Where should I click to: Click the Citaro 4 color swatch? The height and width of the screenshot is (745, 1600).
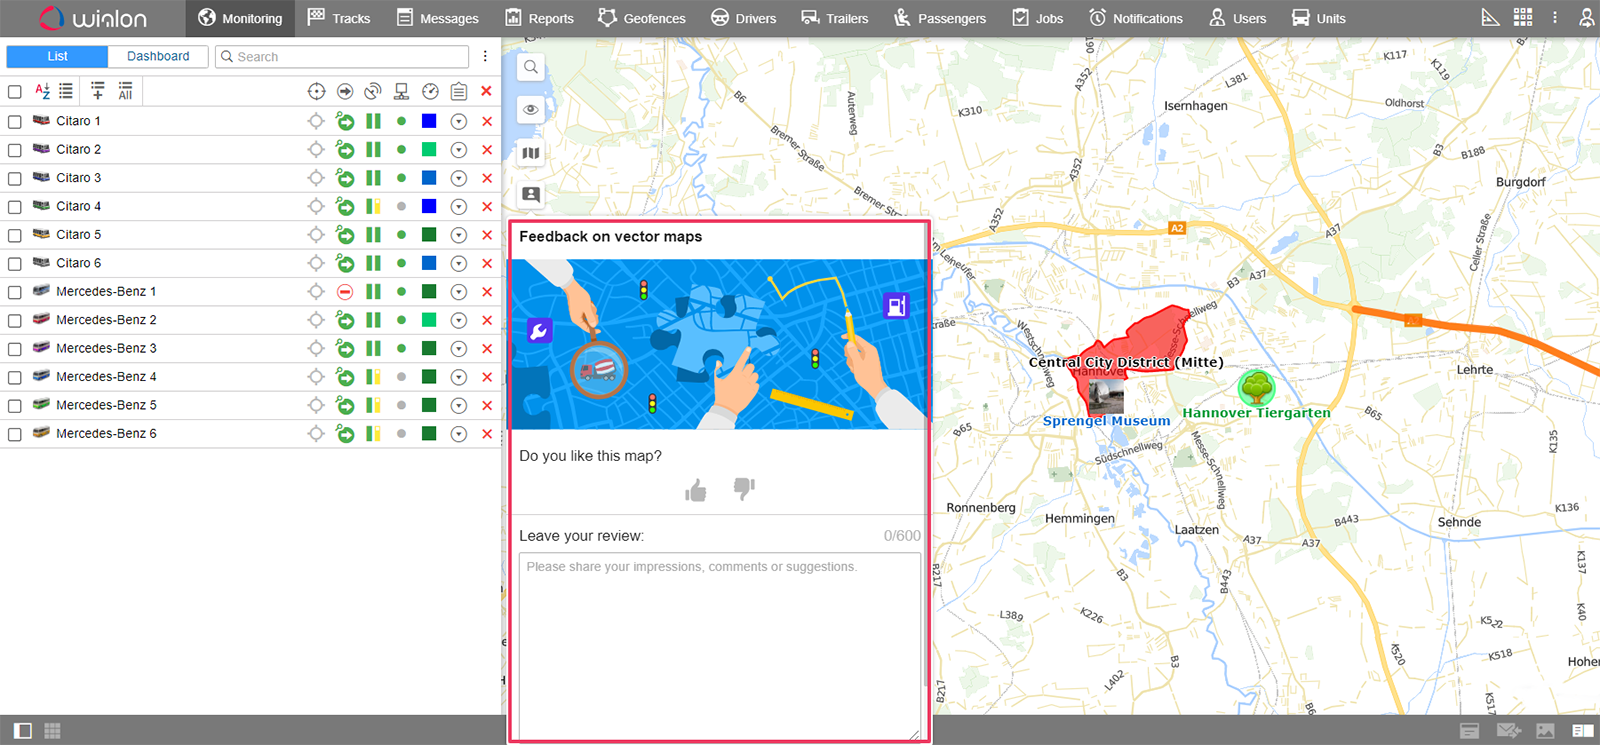coord(429,206)
